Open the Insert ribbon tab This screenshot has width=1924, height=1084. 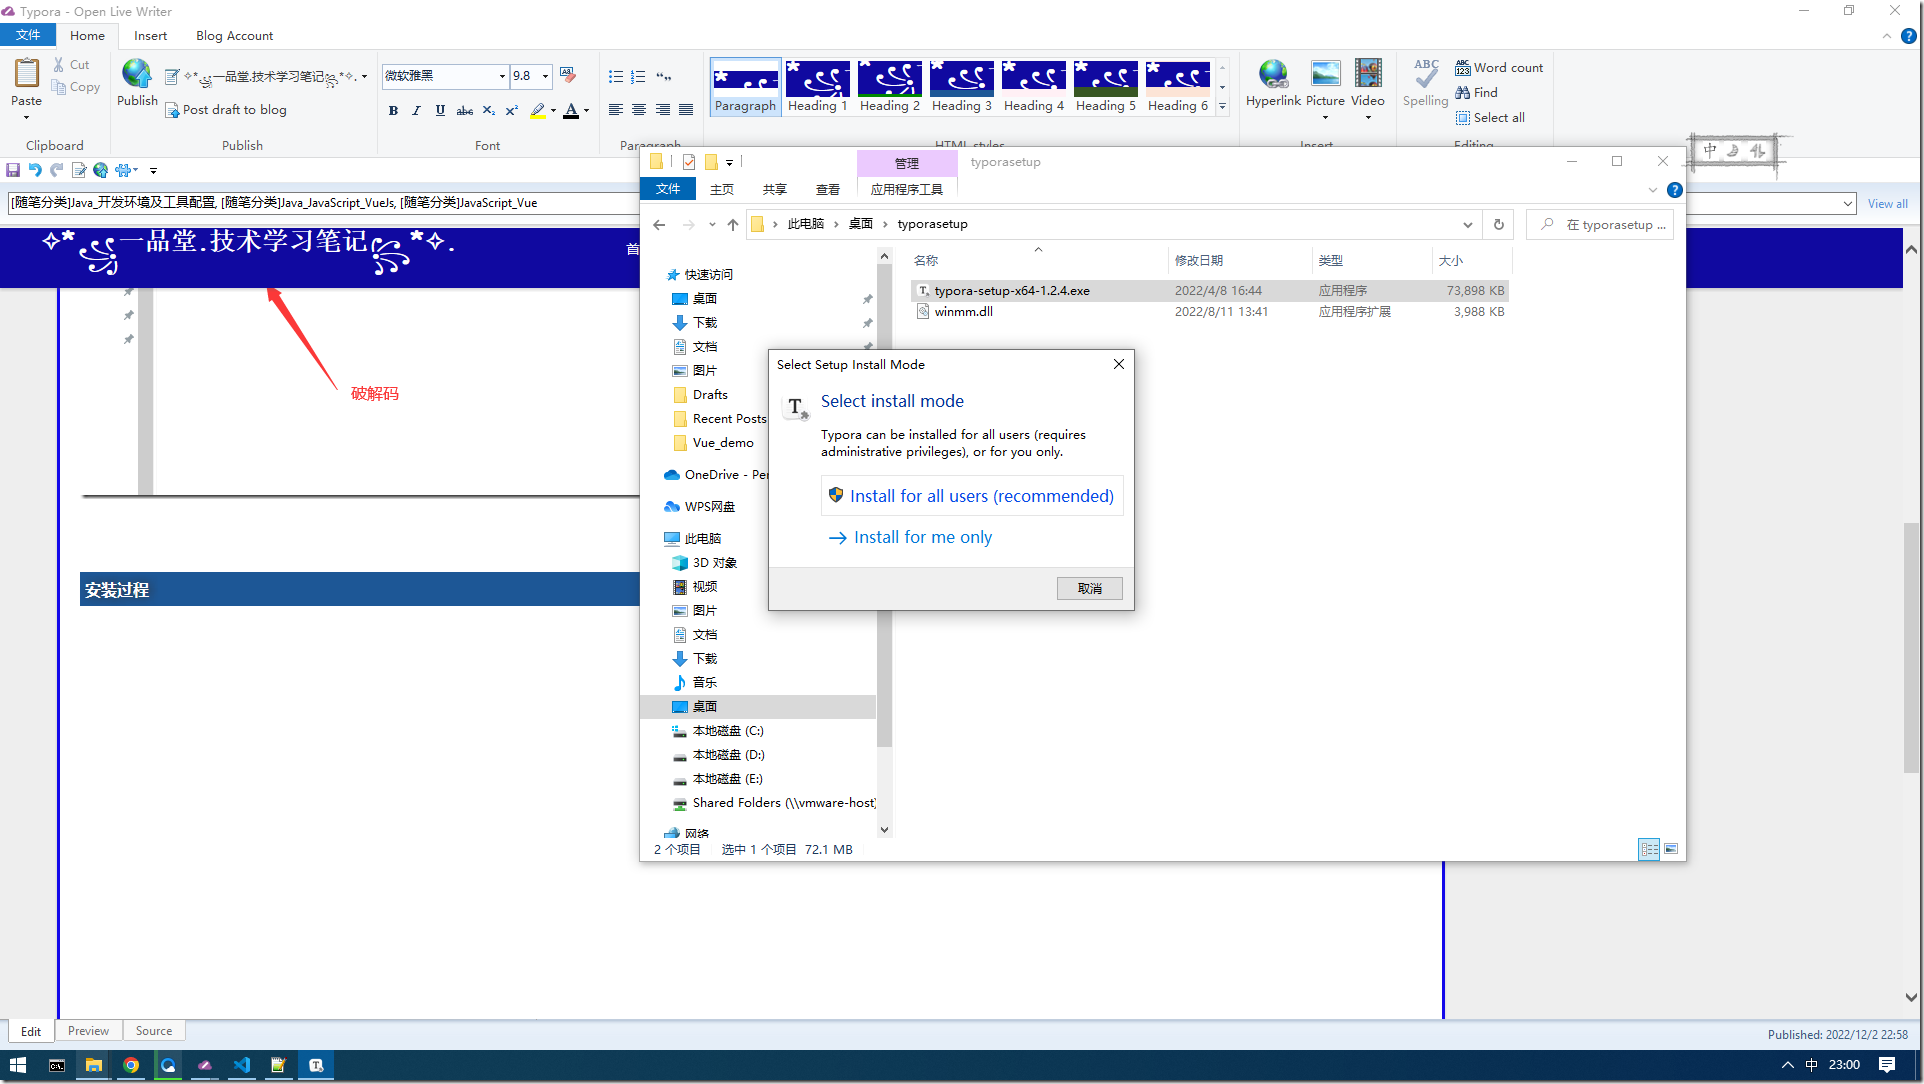tap(150, 36)
